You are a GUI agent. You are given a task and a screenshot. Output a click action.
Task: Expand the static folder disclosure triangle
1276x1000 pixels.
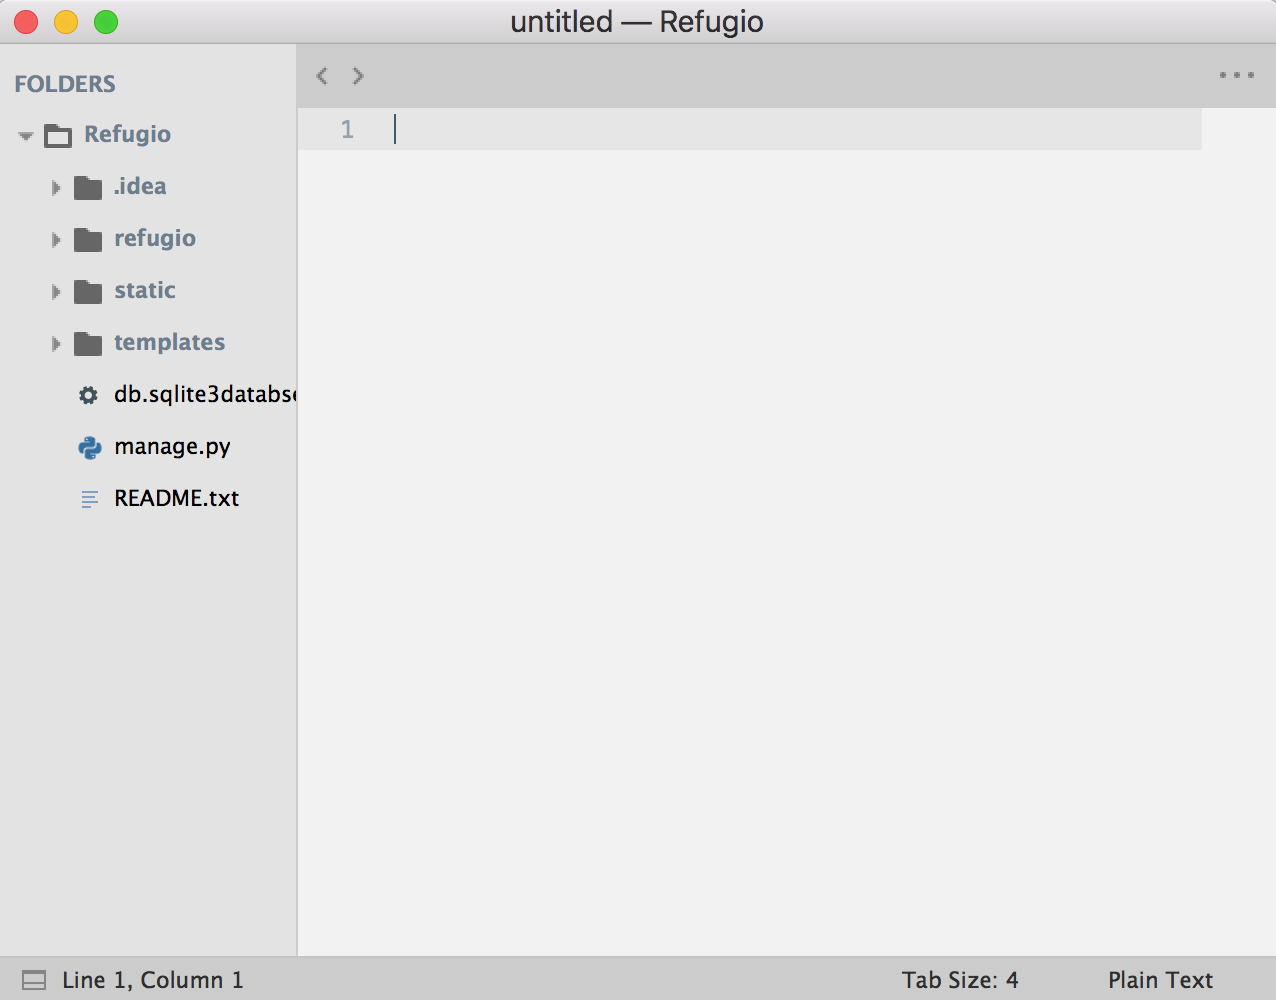(56, 291)
